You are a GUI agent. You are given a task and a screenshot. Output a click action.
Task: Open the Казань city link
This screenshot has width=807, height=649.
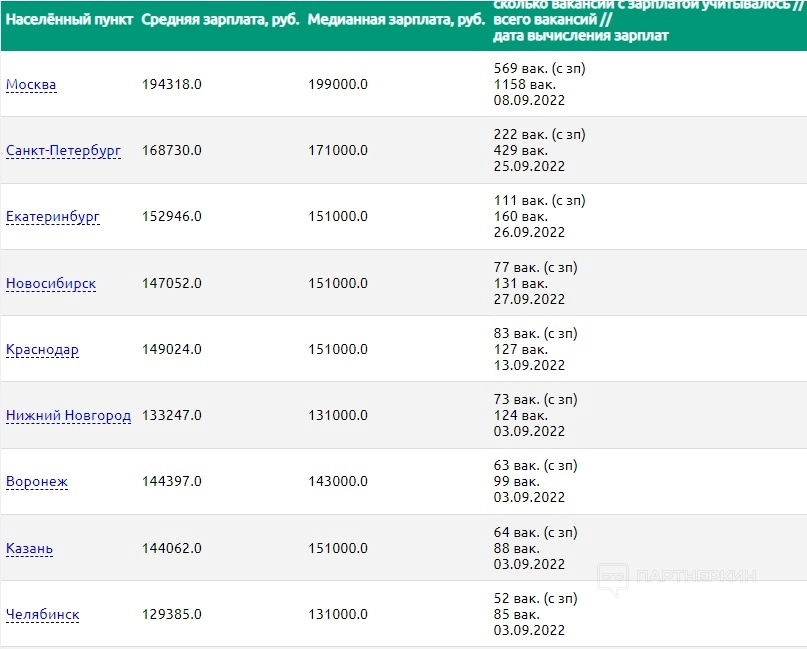30,549
